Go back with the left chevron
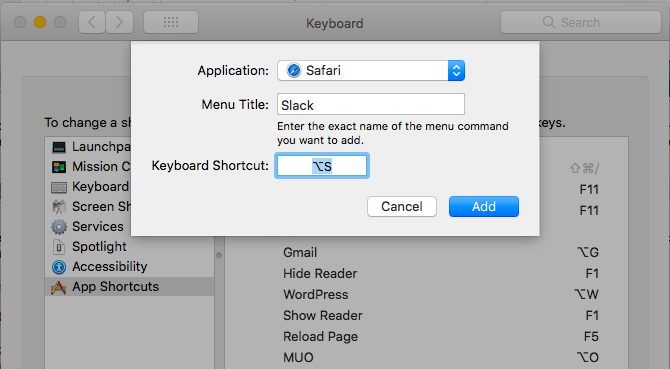Image resolution: width=670 pixels, height=369 pixels. tap(92, 22)
